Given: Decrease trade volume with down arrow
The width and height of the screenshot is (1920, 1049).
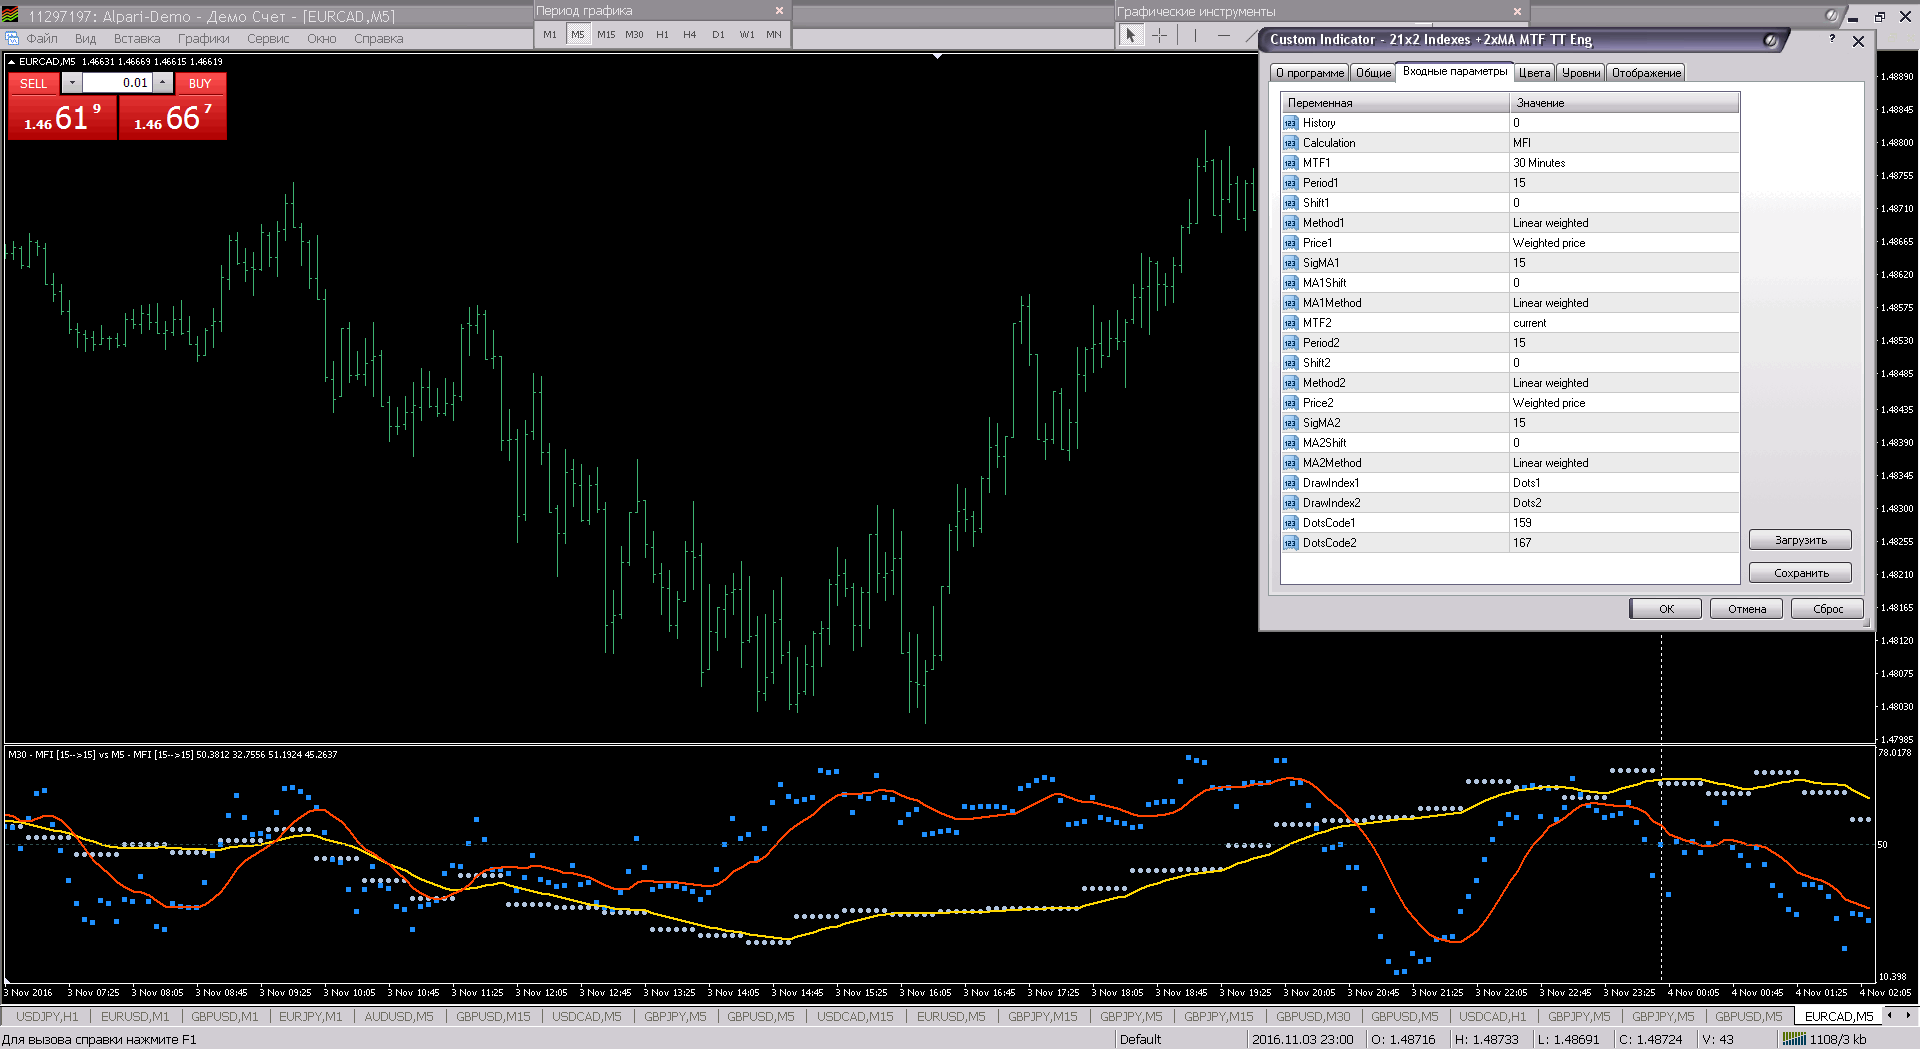Looking at the screenshot, I should (72, 83).
